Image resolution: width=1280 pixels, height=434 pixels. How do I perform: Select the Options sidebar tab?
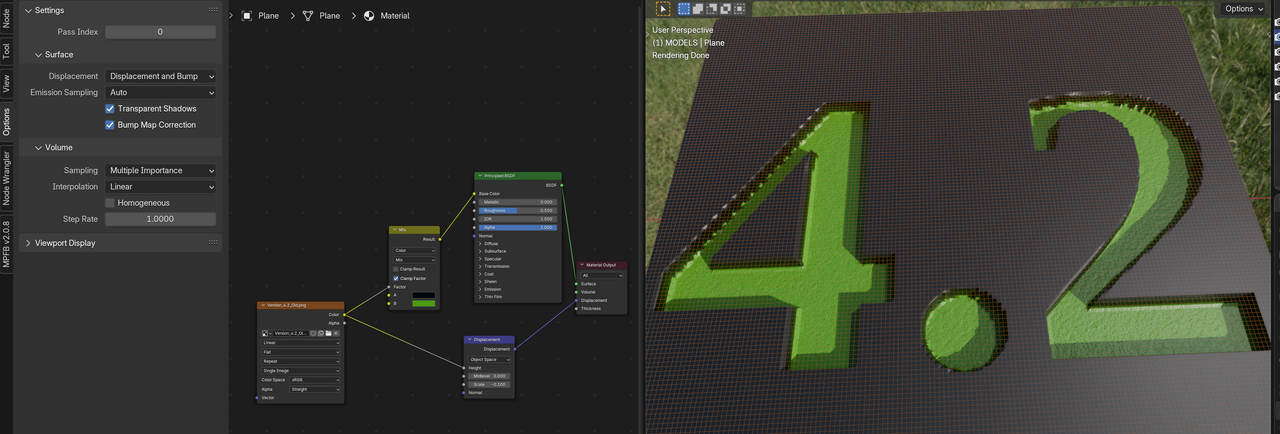point(6,122)
